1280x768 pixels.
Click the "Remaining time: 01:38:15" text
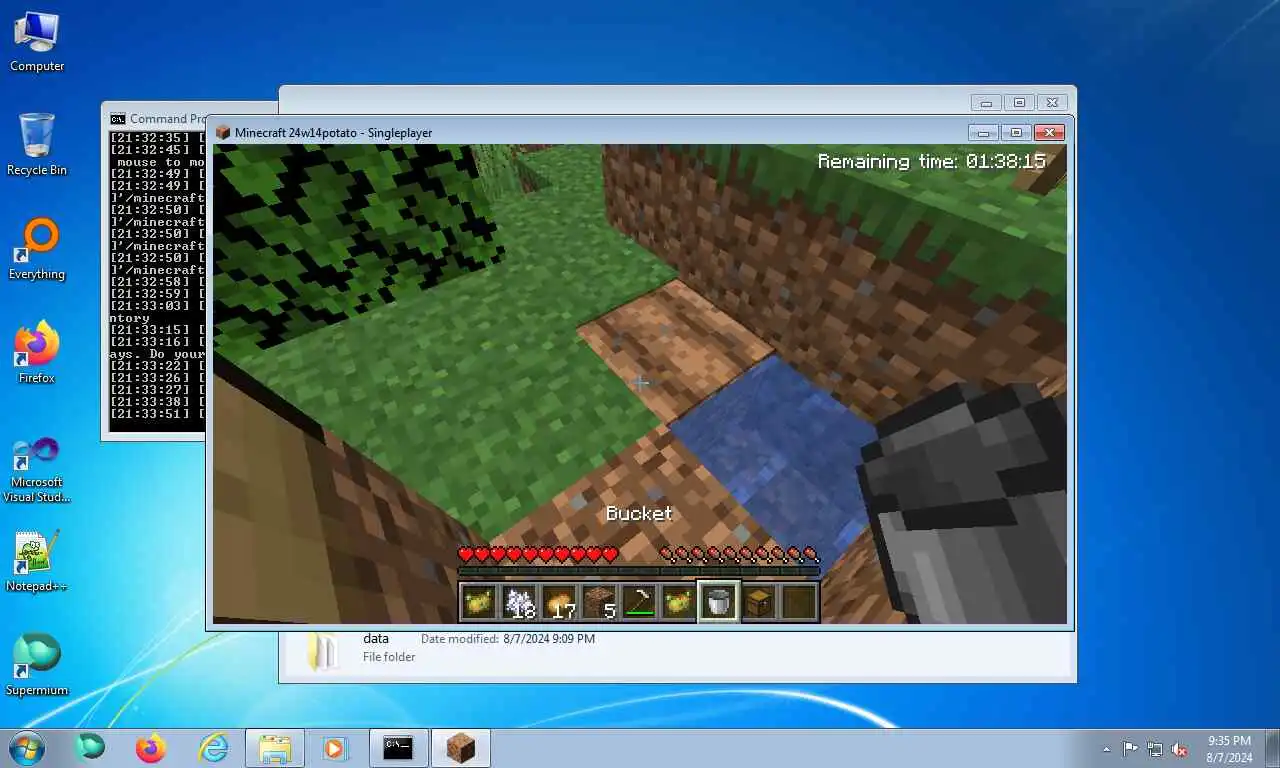(x=932, y=161)
